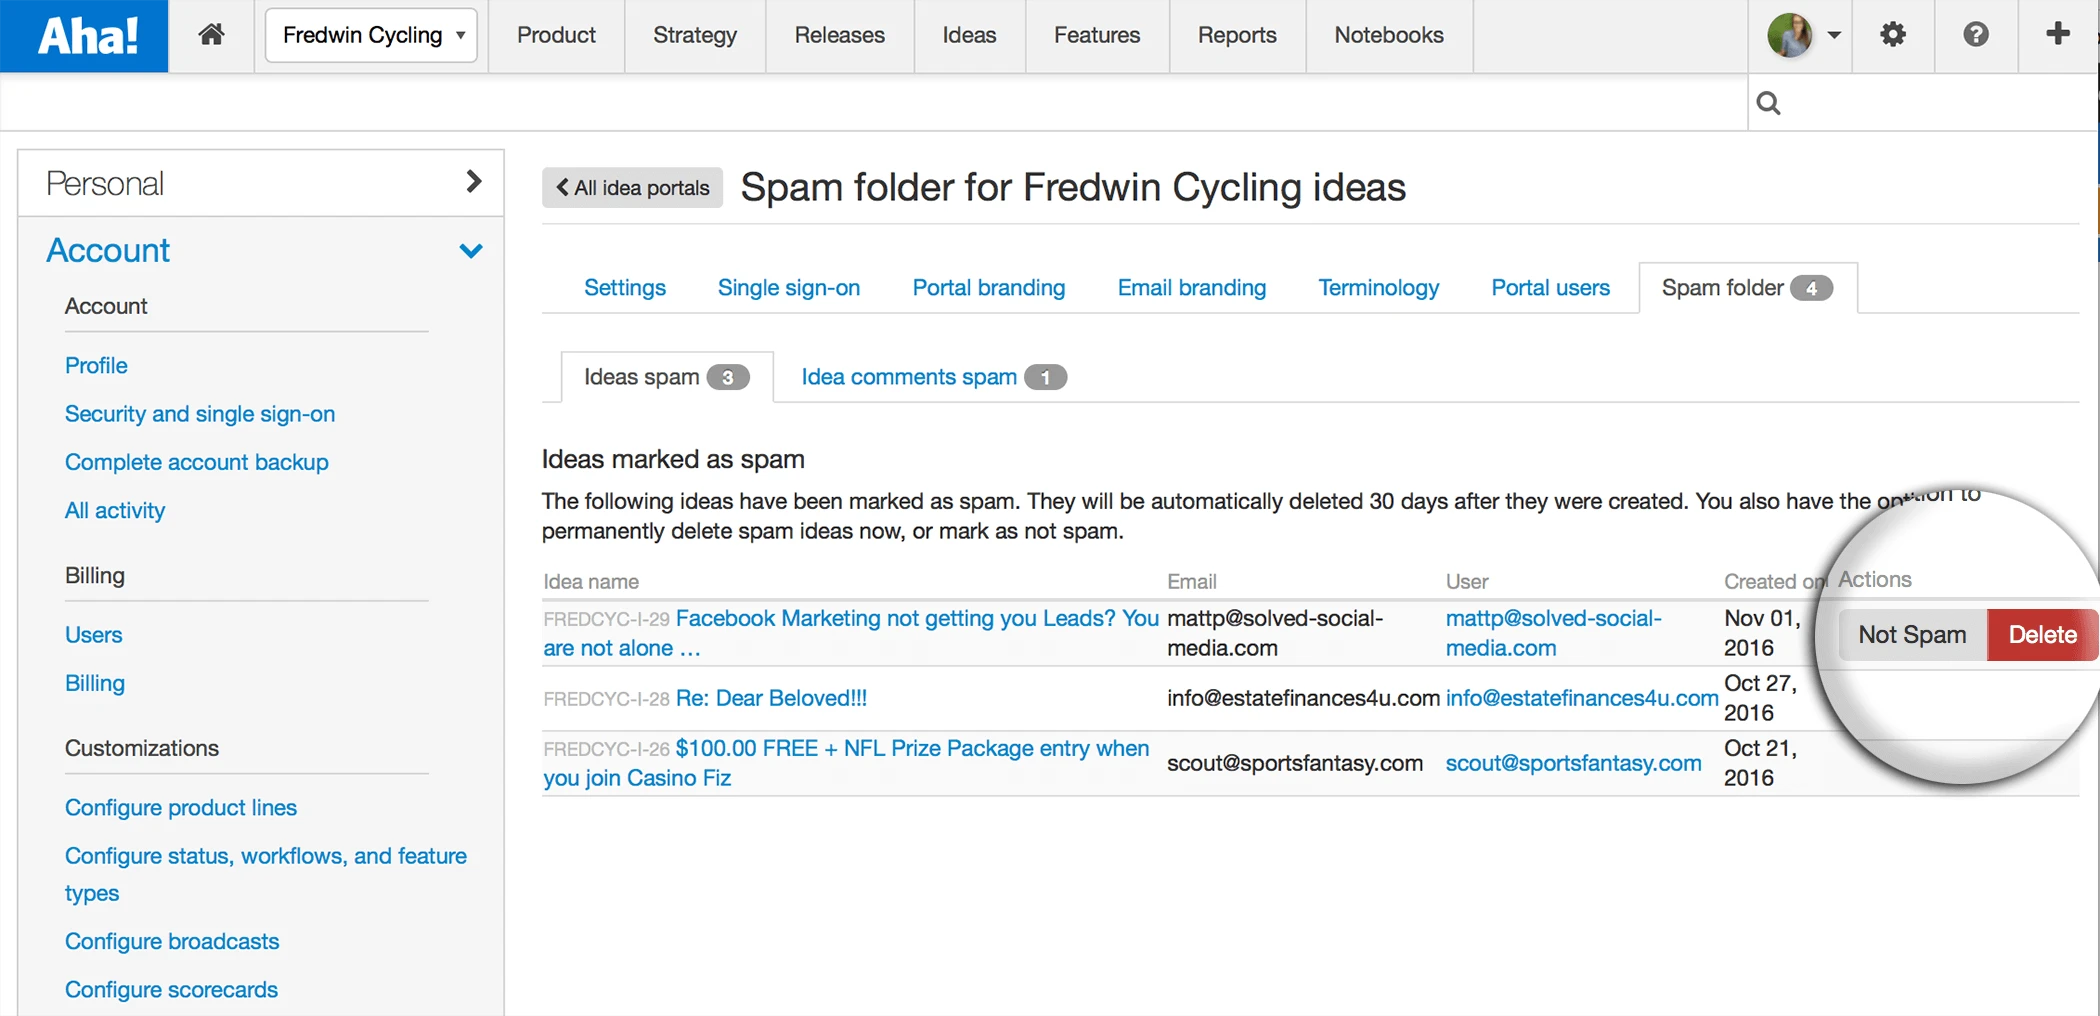The height and width of the screenshot is (1016, 2100).
Task: Open the user avatar menu
Action: pos(1803,35)
